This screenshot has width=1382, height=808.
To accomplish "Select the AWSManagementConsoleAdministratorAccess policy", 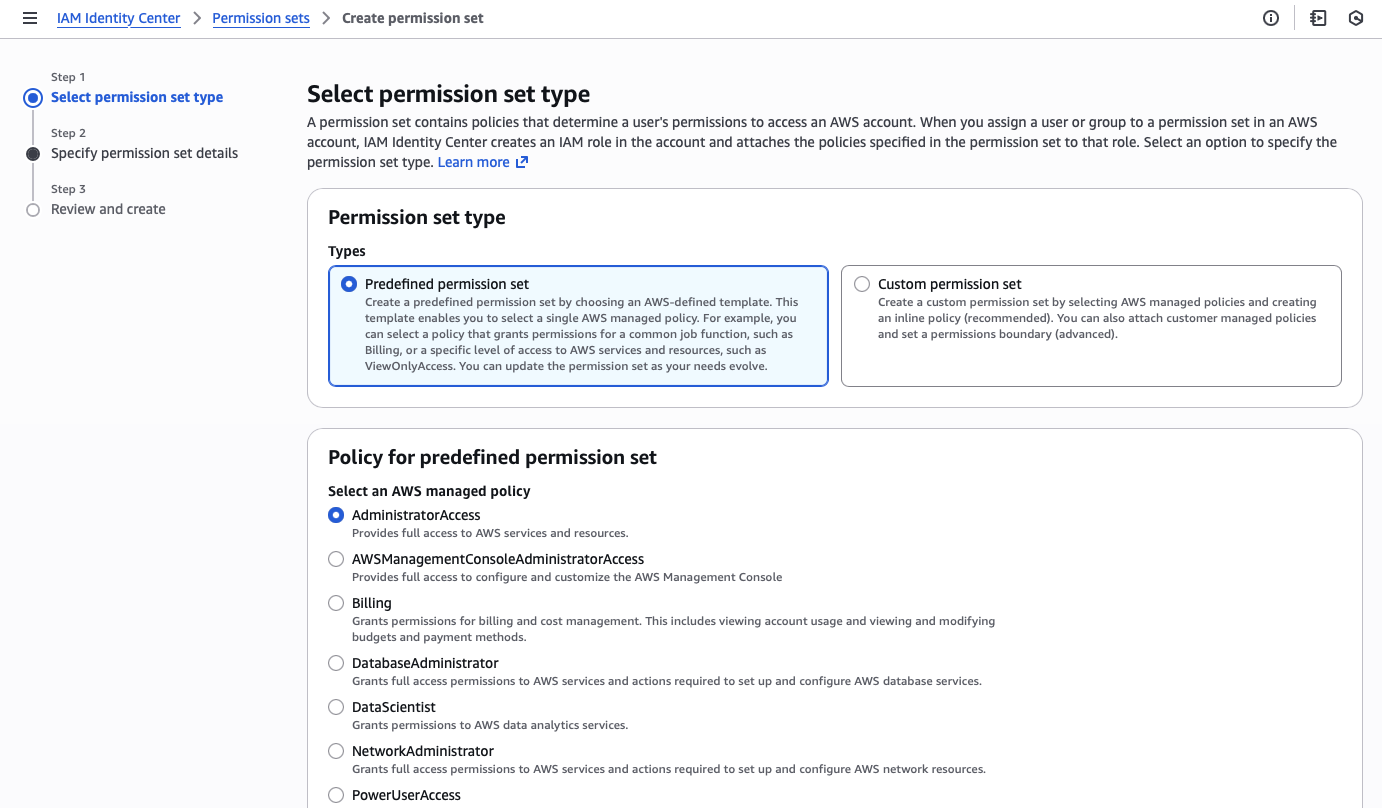I will point(336,558).
